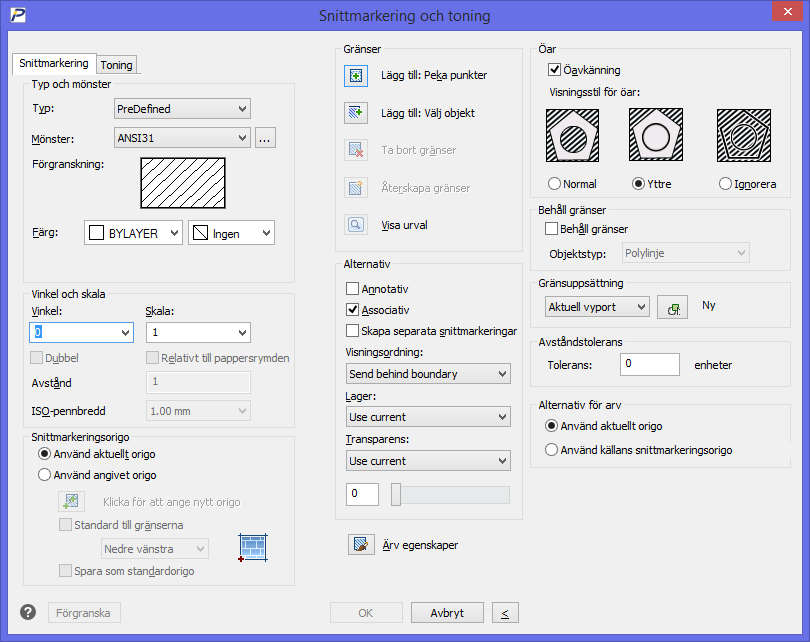Open the Mönster dropdown showing ANSI31

click(182, 138)
